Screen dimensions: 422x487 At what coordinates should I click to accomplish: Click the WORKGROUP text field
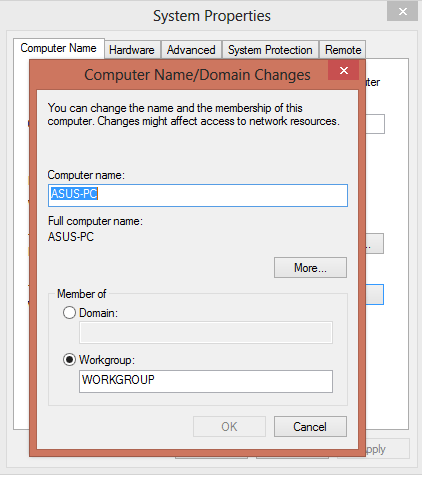[x=206, y=381]
